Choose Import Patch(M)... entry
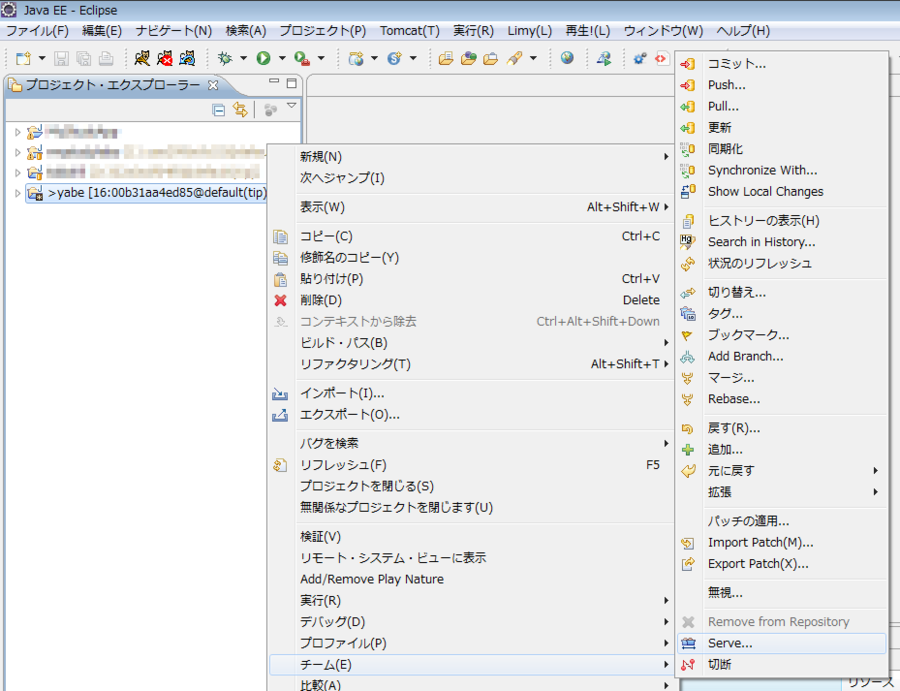 (782, 542)
